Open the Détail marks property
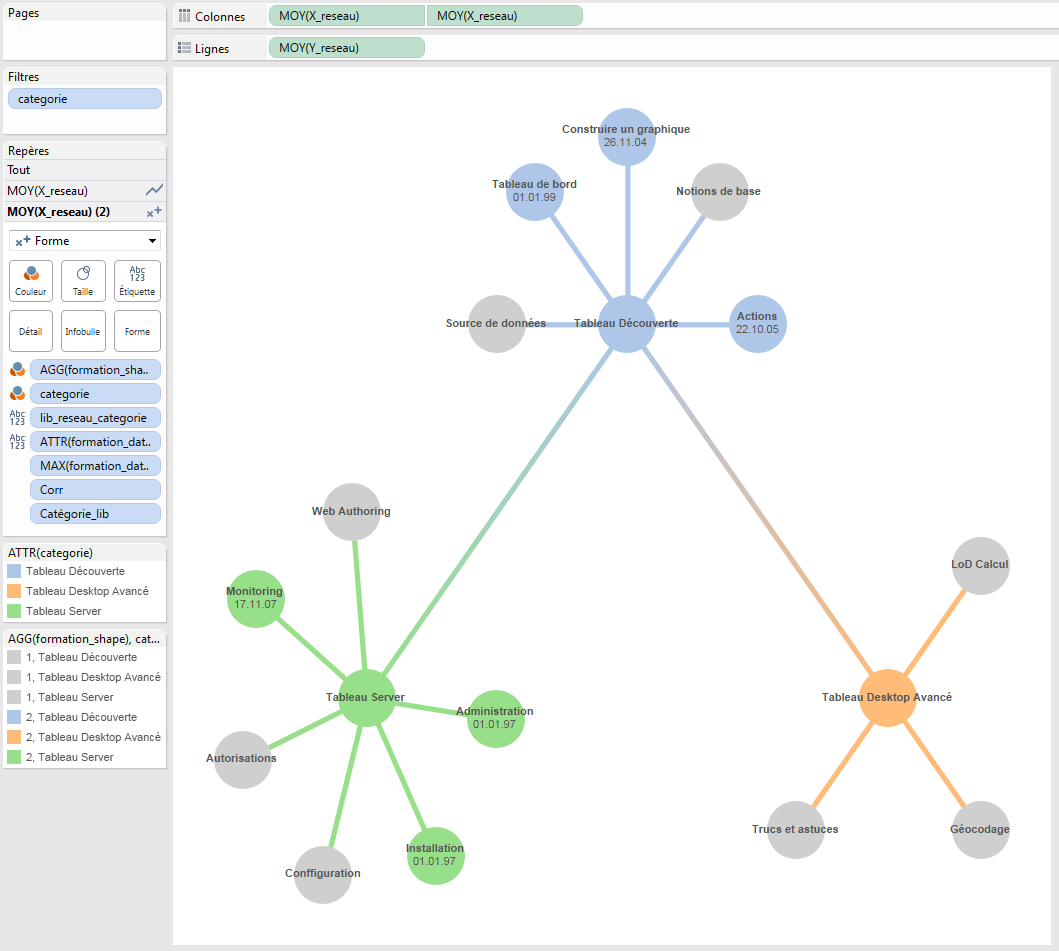The height and width of the screenshot is (951, 1059). tap(31, 331)
